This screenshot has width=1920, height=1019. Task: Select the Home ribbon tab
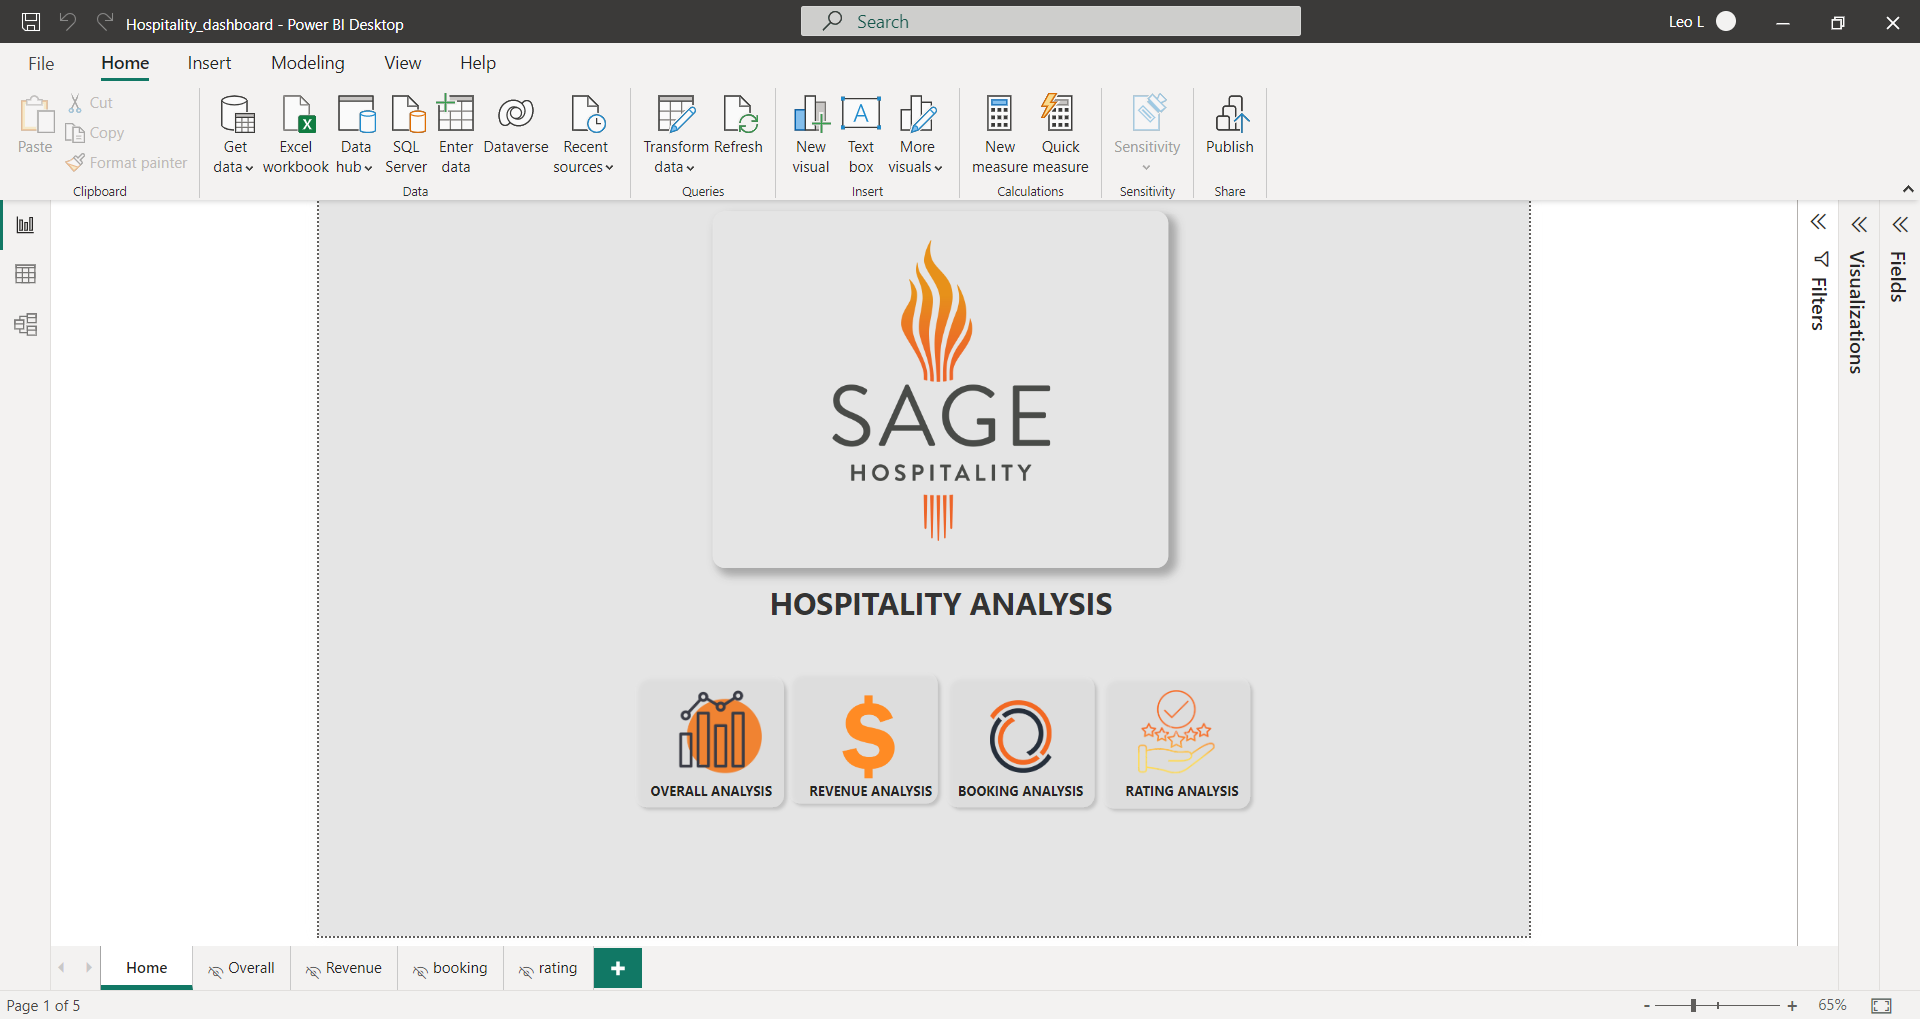[x=125, y=63]
